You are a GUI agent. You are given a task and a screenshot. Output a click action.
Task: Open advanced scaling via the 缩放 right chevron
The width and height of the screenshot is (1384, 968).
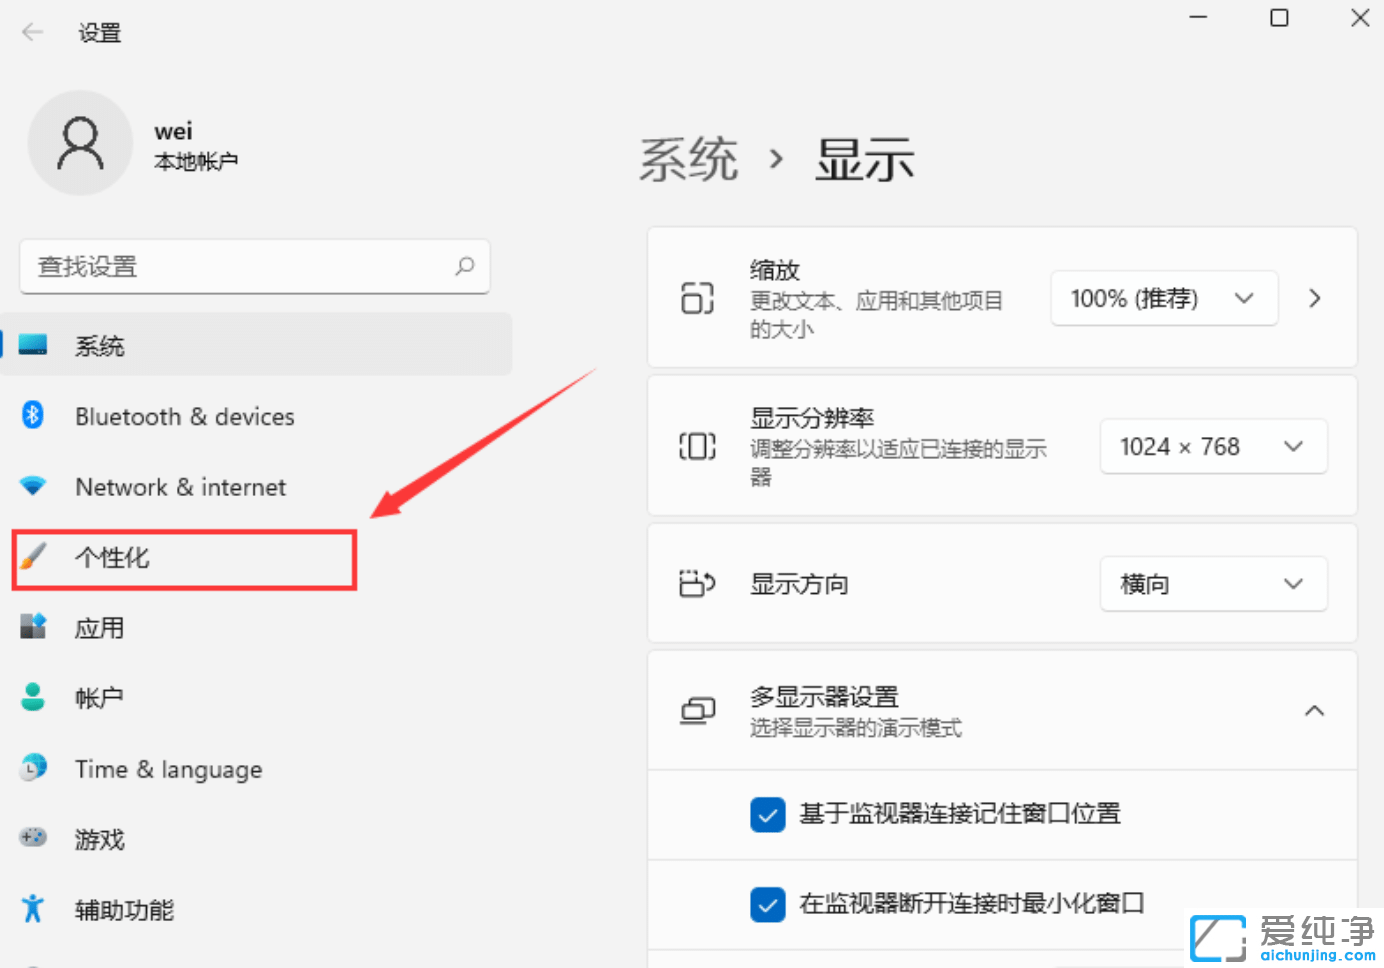click(x=1315, y=298)
